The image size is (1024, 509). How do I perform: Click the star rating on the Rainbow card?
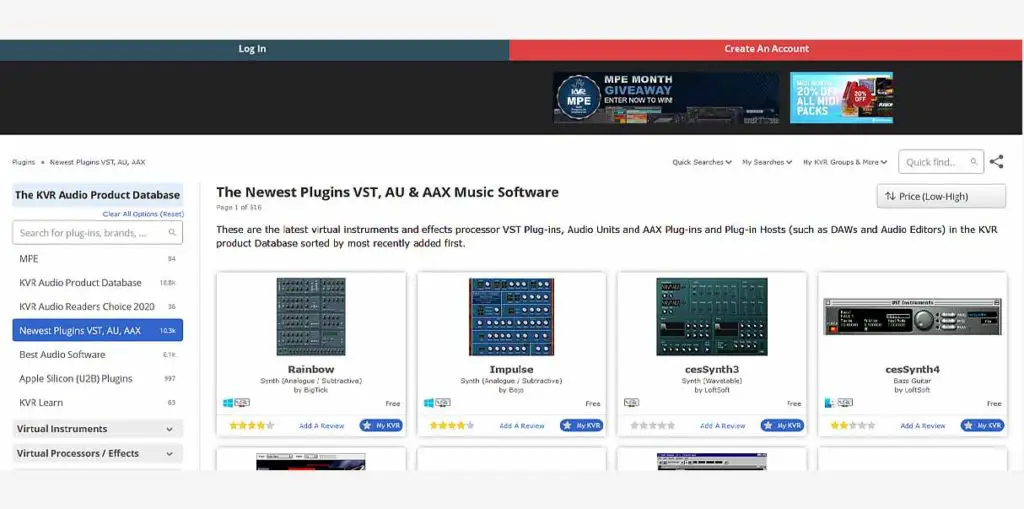coord(251,425)
